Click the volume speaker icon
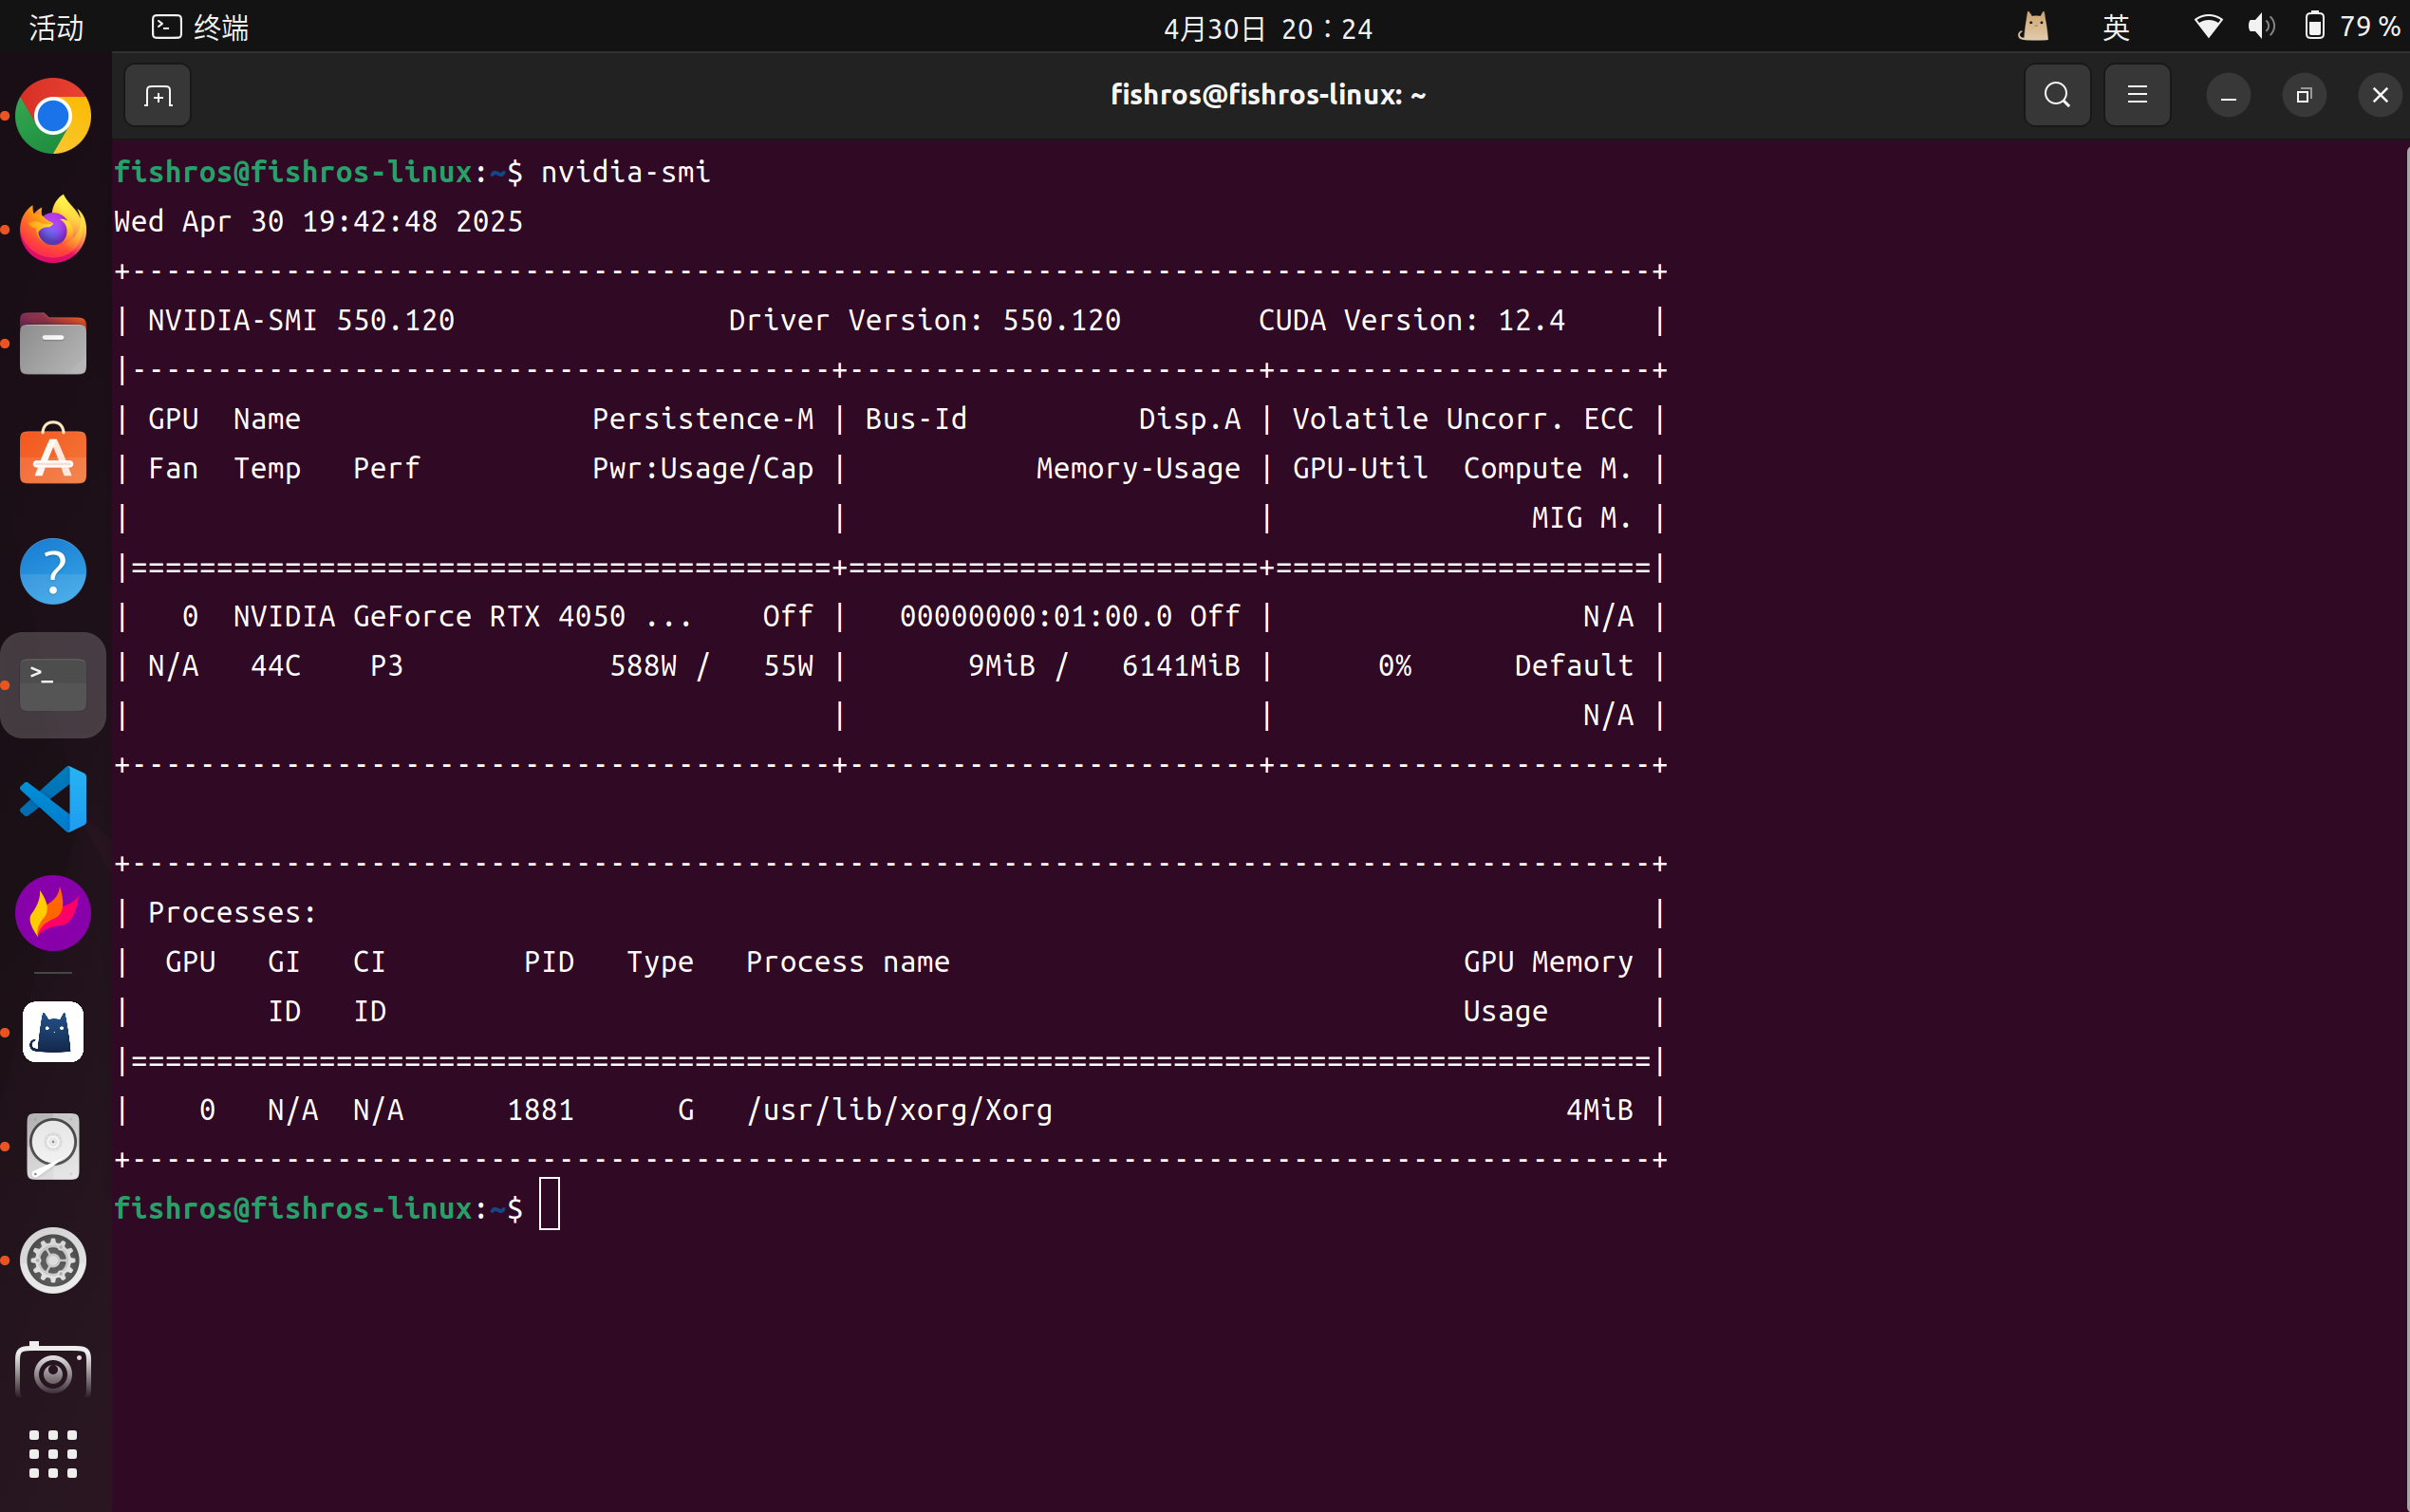2410x1512 pixels. click(2260, 27)
